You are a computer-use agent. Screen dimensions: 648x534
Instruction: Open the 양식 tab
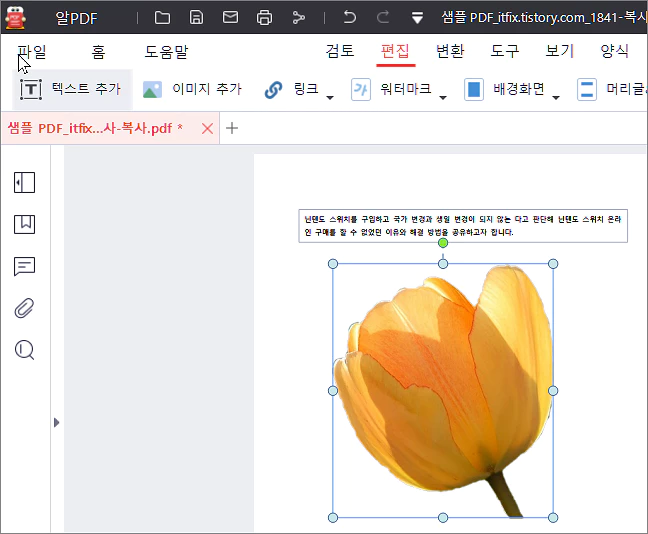tap(615, 51)
